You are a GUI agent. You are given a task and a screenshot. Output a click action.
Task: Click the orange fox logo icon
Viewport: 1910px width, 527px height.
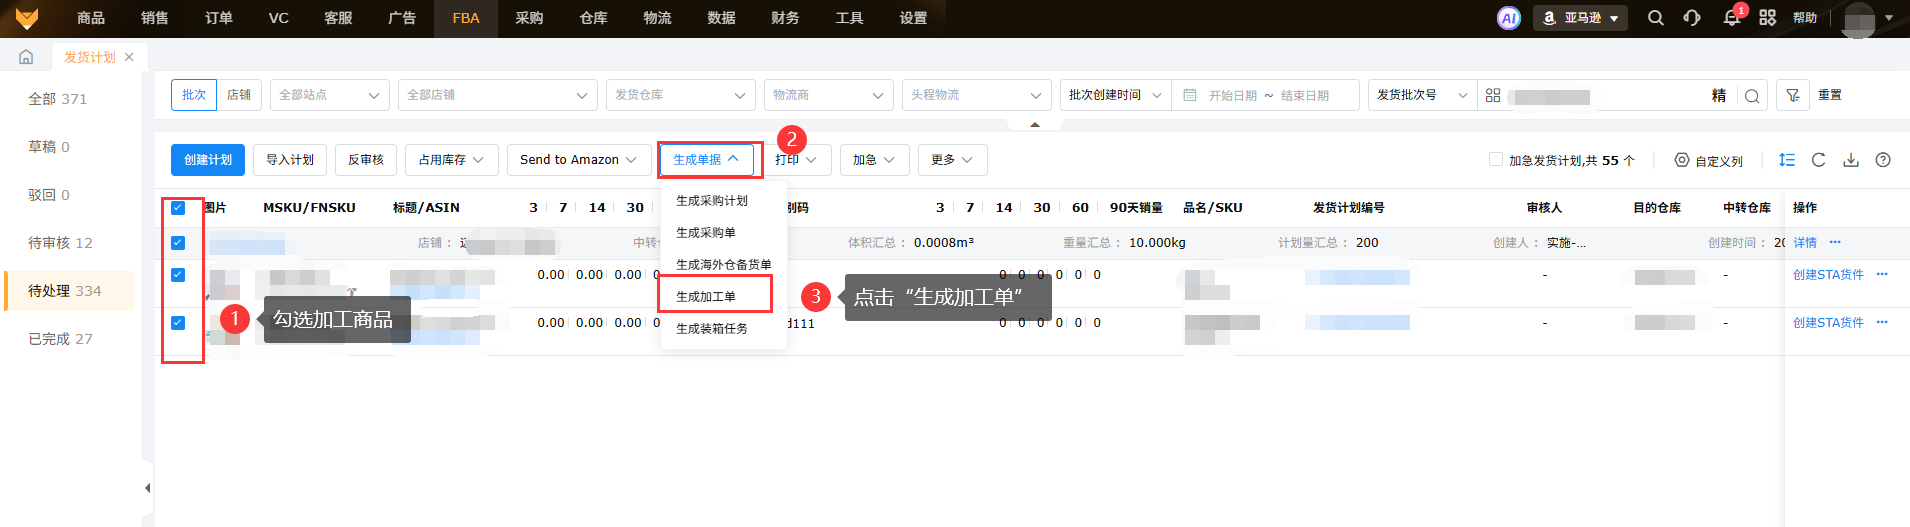coord(27,18)
